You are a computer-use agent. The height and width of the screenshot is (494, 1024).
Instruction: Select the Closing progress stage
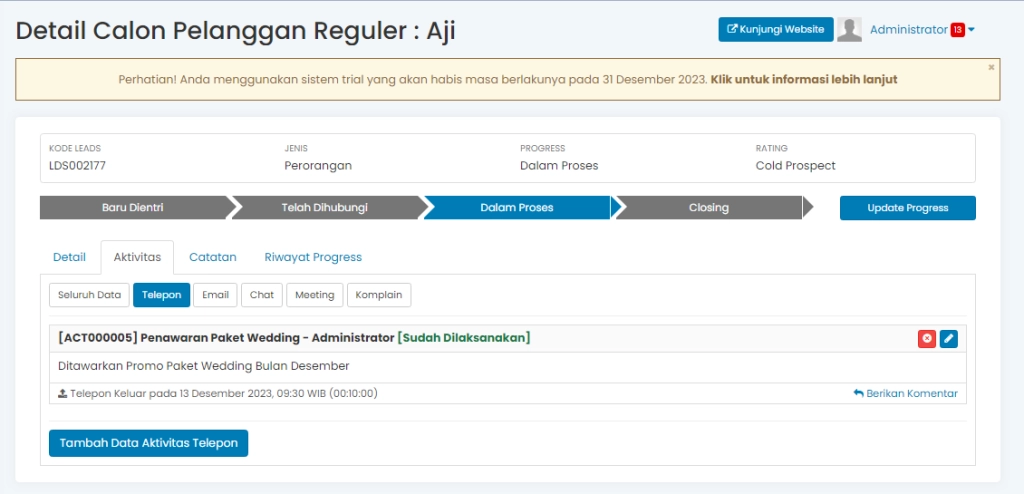(x=708, y=208)
